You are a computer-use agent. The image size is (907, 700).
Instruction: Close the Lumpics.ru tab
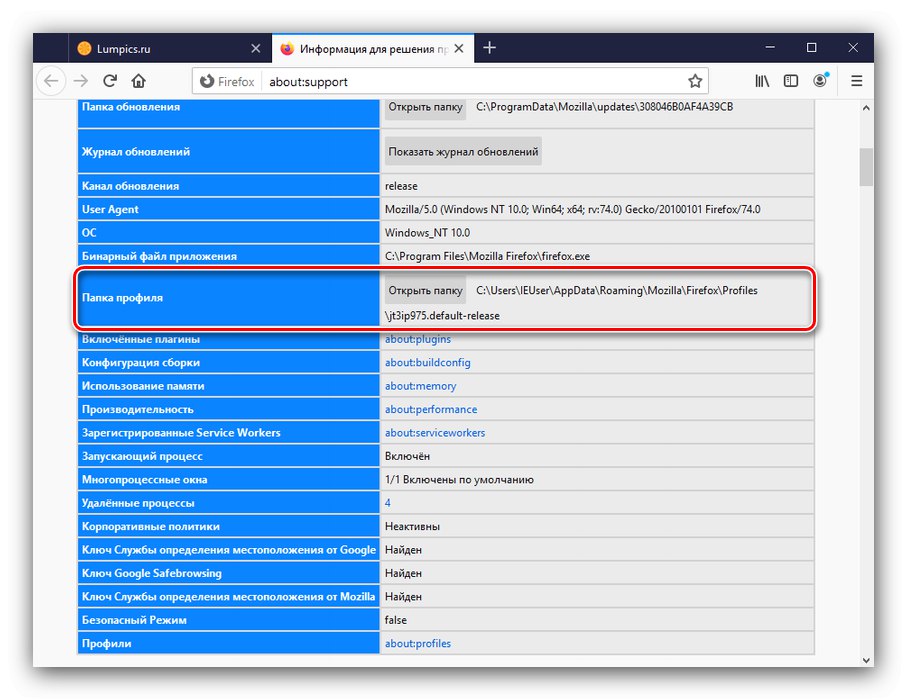click(256, 49)
